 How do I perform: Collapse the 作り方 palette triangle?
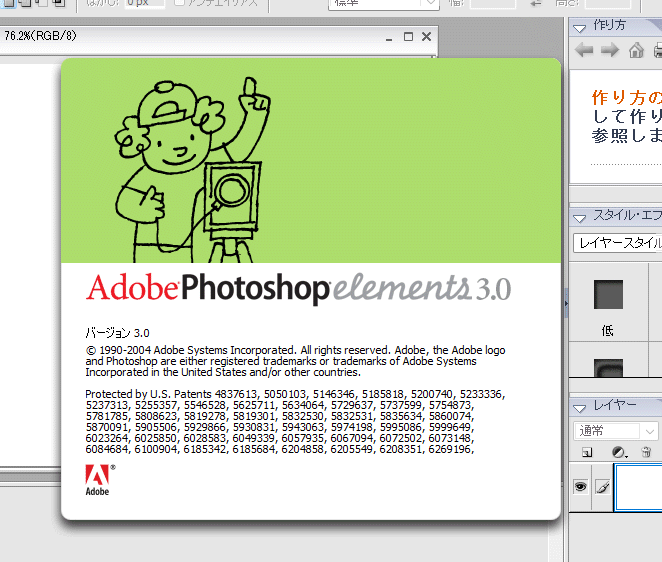pyautogui.click(x=580, y=28)
